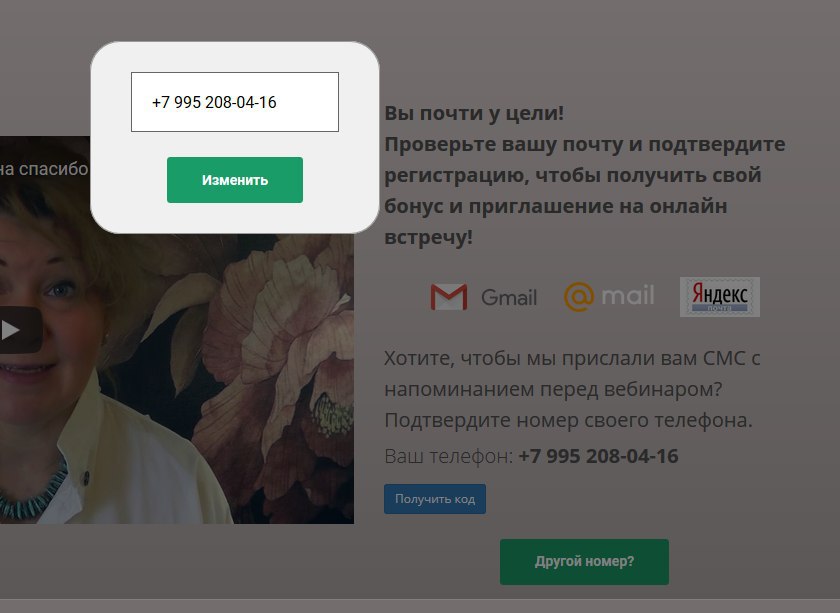This screenshot has width=840, height=613.
Task: Click the 'на спасибо' video title
Action: [44, 169]
